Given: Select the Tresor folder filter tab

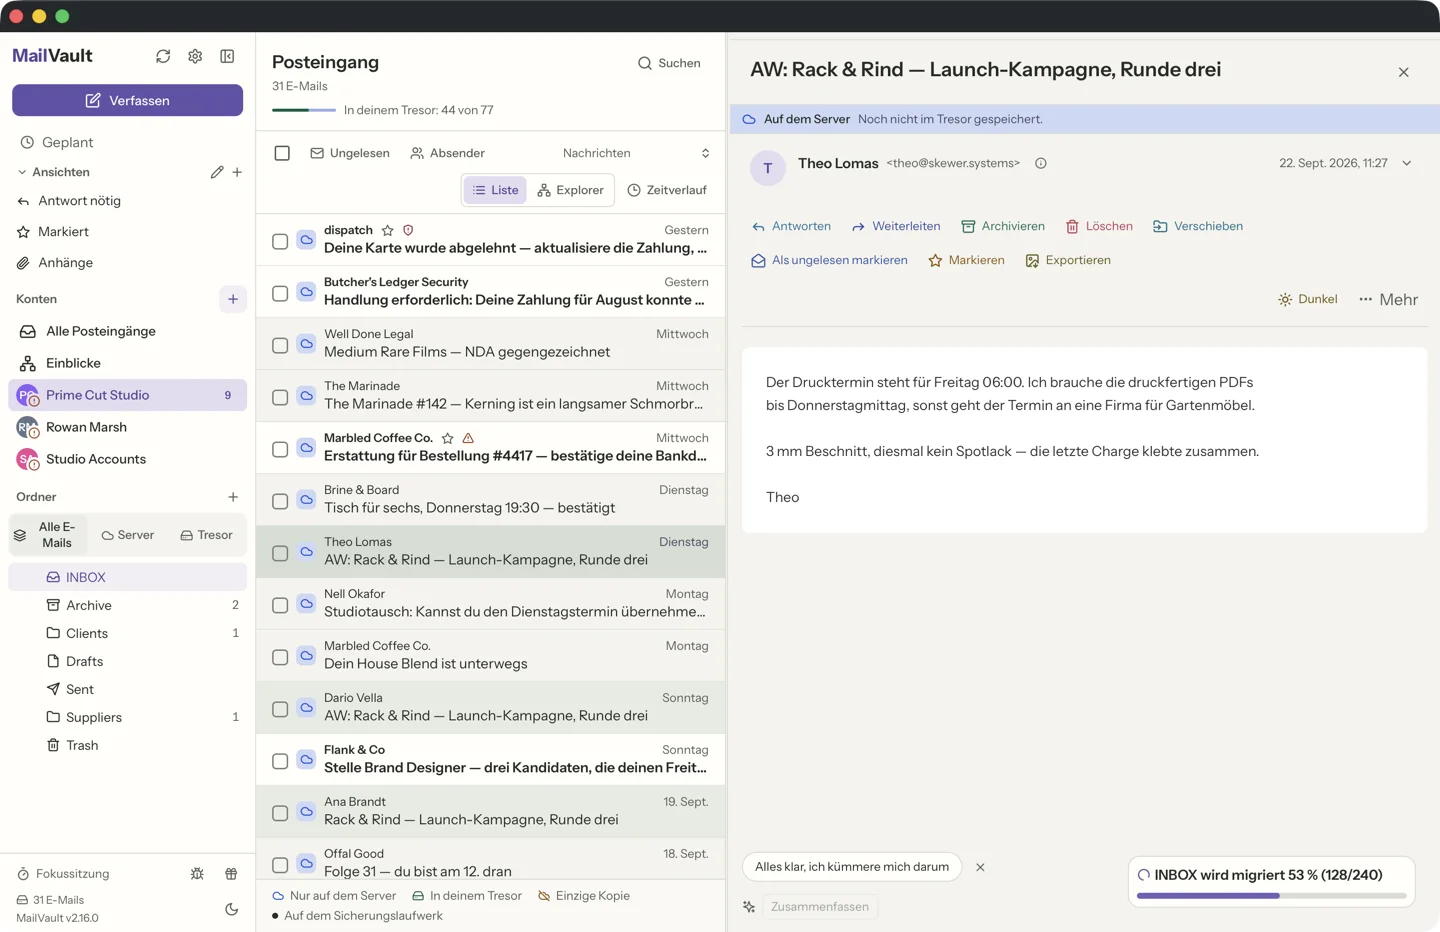Looking at the screenshot, I should (x=206, y=535).
